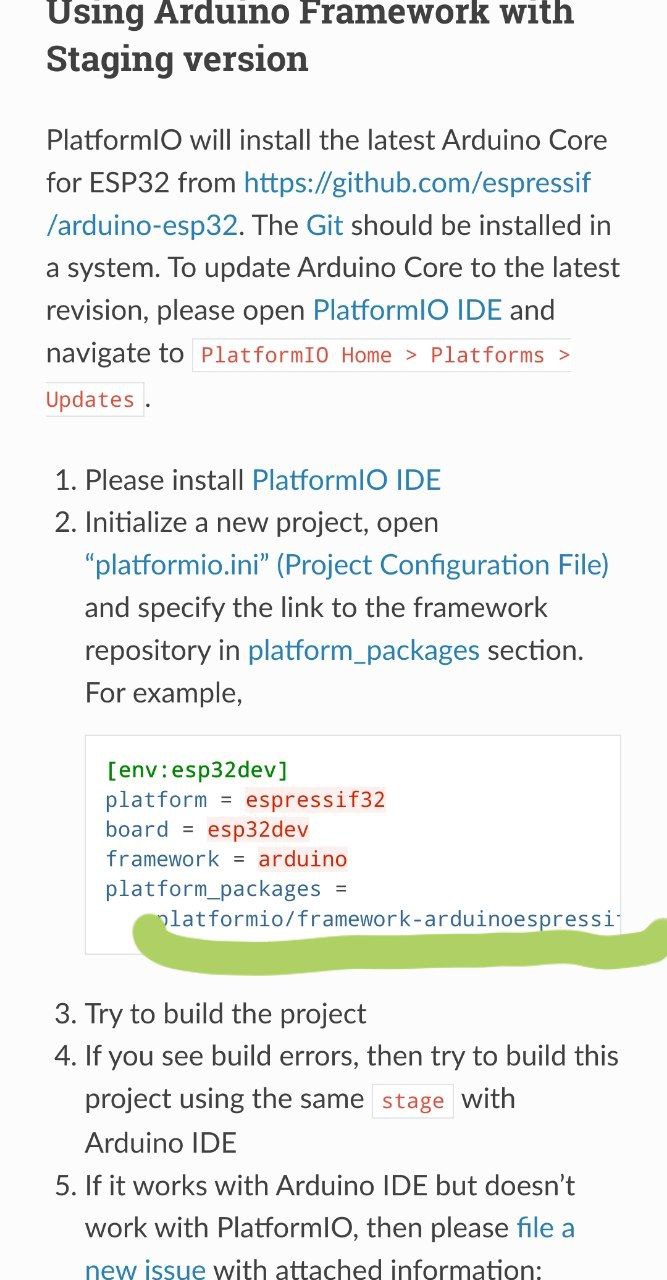The image size is (667, 1280).
Task: Click the arduino framework value
Action: 302,859
